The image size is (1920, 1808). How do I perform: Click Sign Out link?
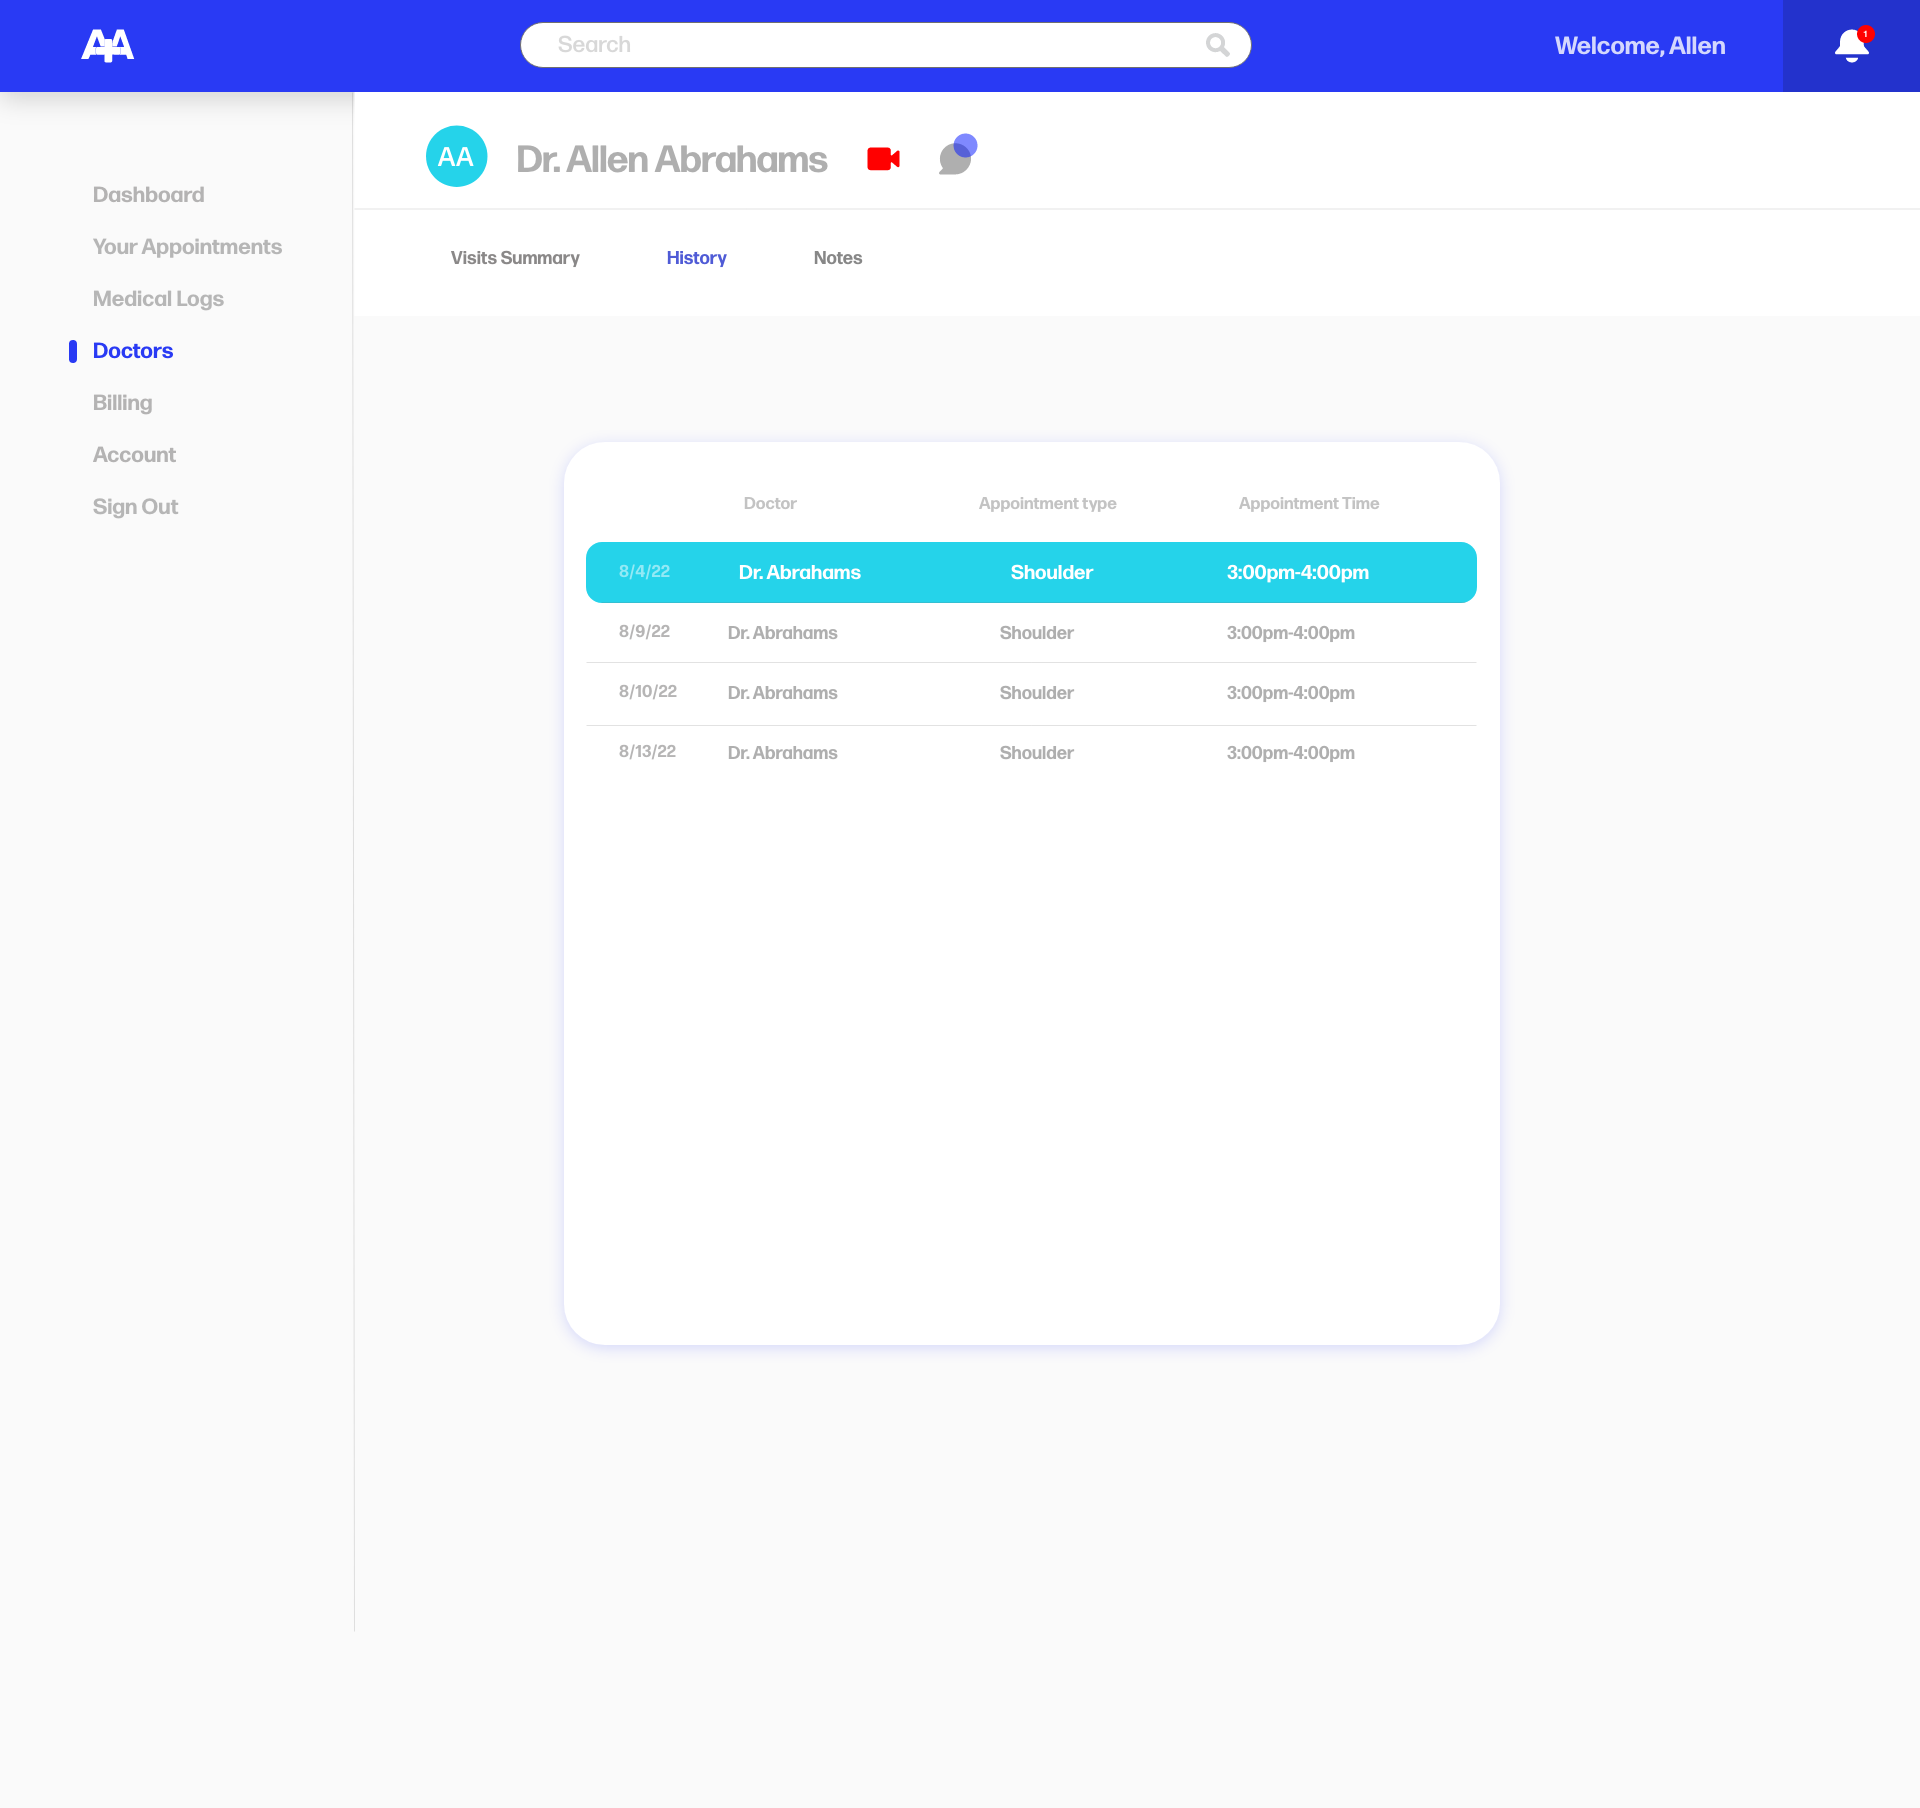point(135,507)
